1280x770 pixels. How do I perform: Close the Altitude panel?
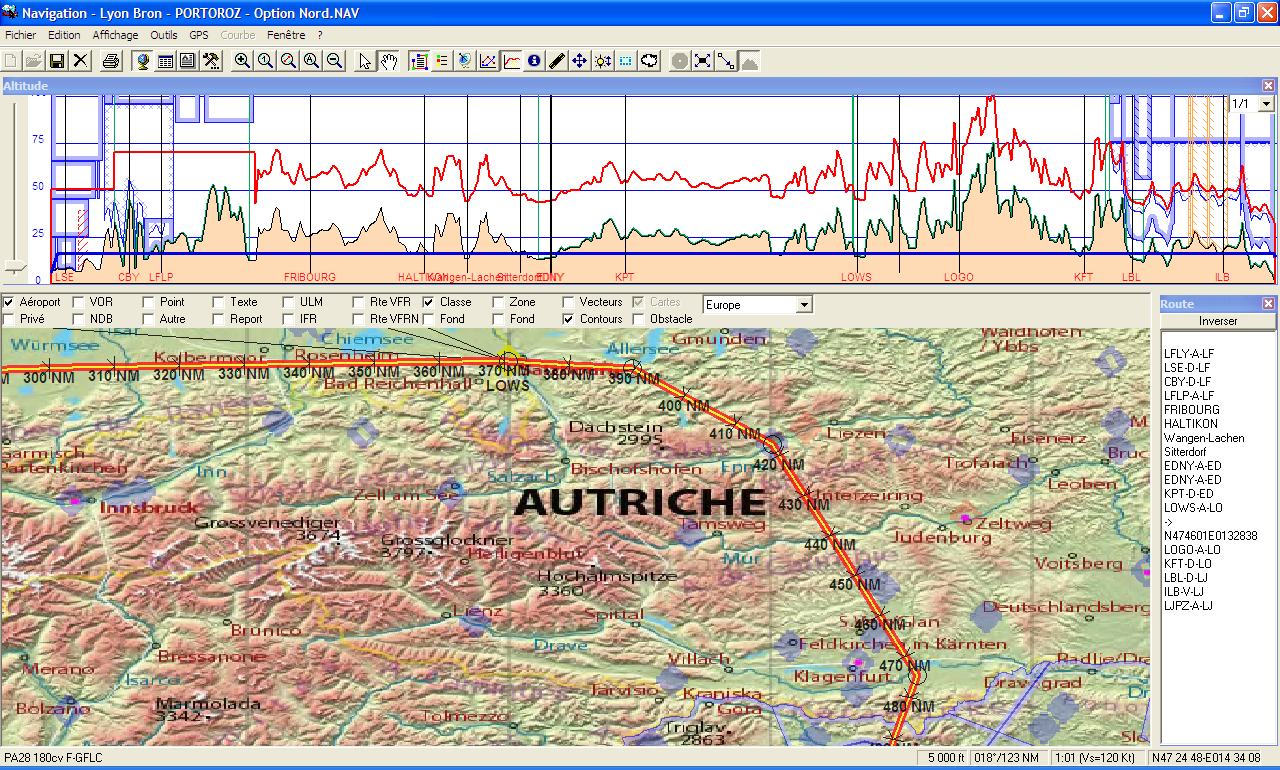[1269, 86]
